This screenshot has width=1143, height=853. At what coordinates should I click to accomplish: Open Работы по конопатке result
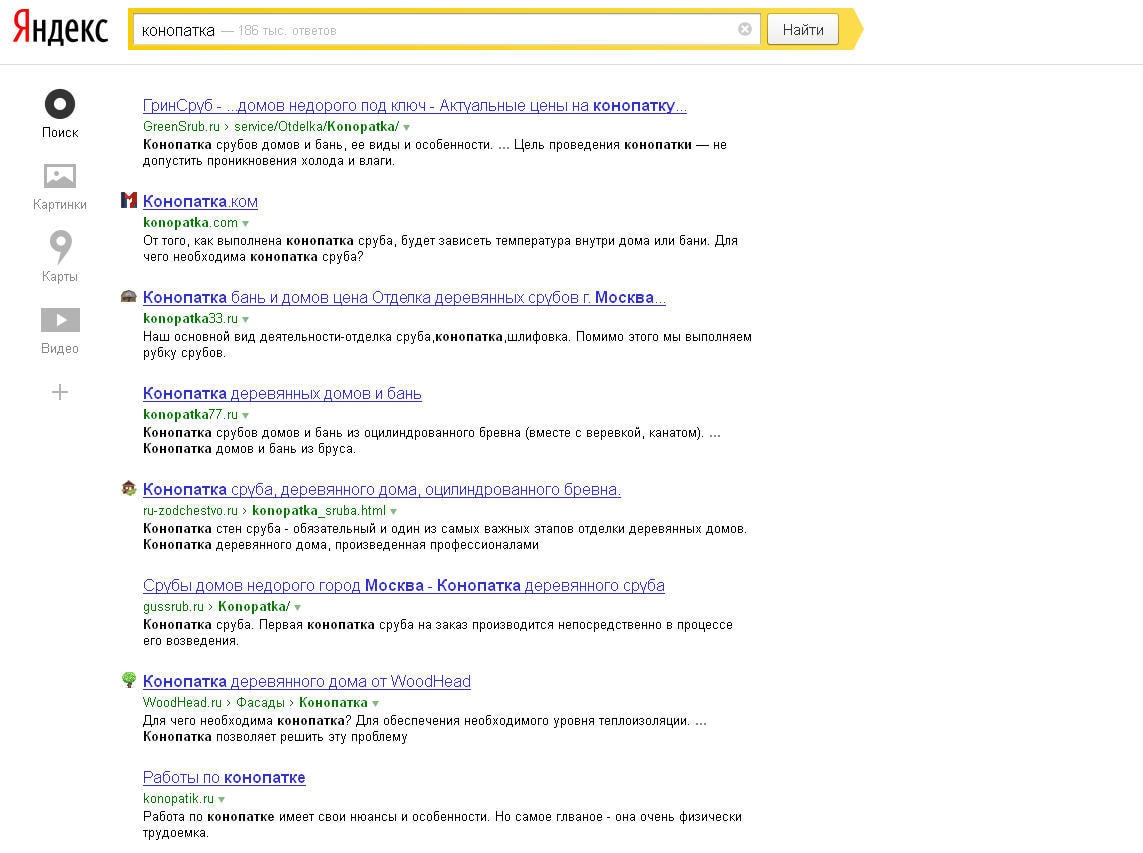(224, 777)
